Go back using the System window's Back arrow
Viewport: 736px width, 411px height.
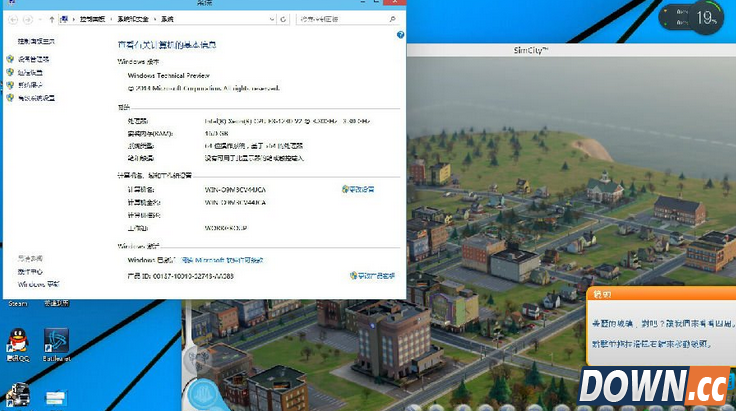[13, 19]
